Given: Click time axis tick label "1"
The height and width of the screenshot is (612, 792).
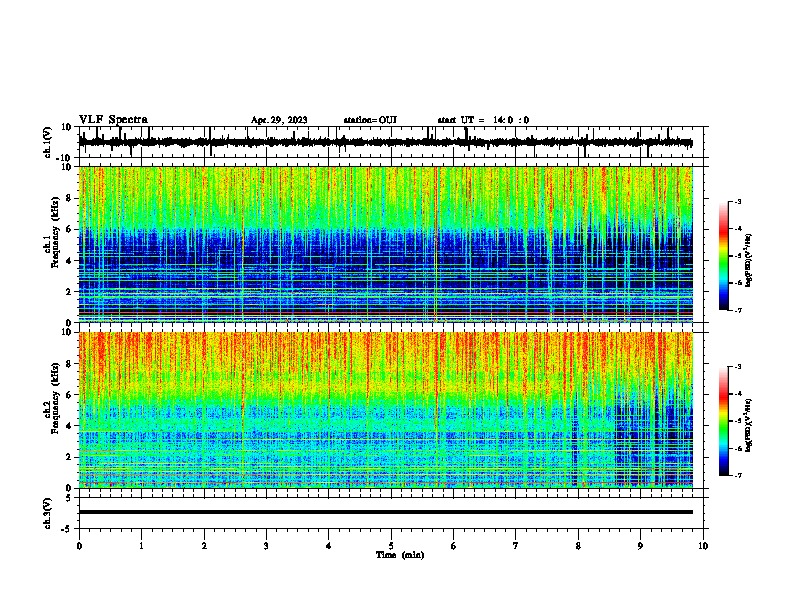Looking at the screenshot, I should (141, 546).
